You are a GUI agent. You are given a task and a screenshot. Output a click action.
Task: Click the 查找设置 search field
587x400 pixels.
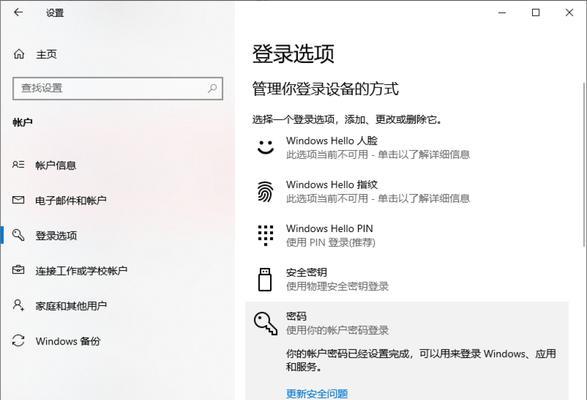118,88
